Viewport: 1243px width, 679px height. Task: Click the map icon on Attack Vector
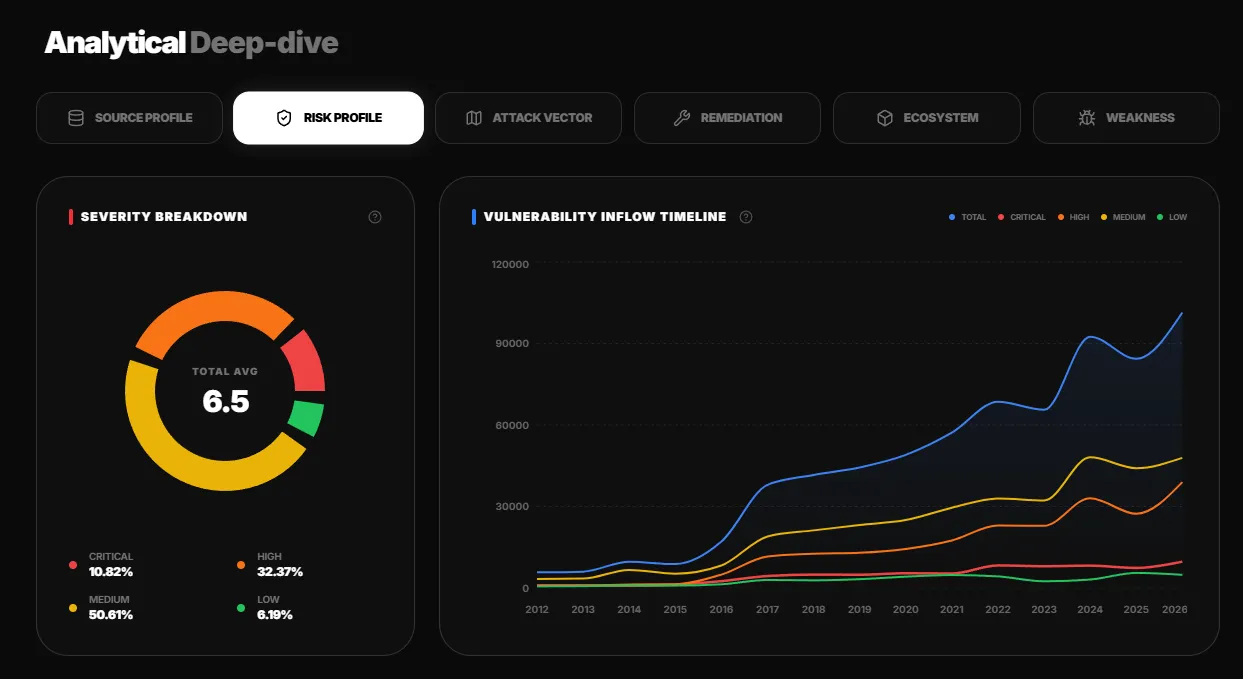474,118
